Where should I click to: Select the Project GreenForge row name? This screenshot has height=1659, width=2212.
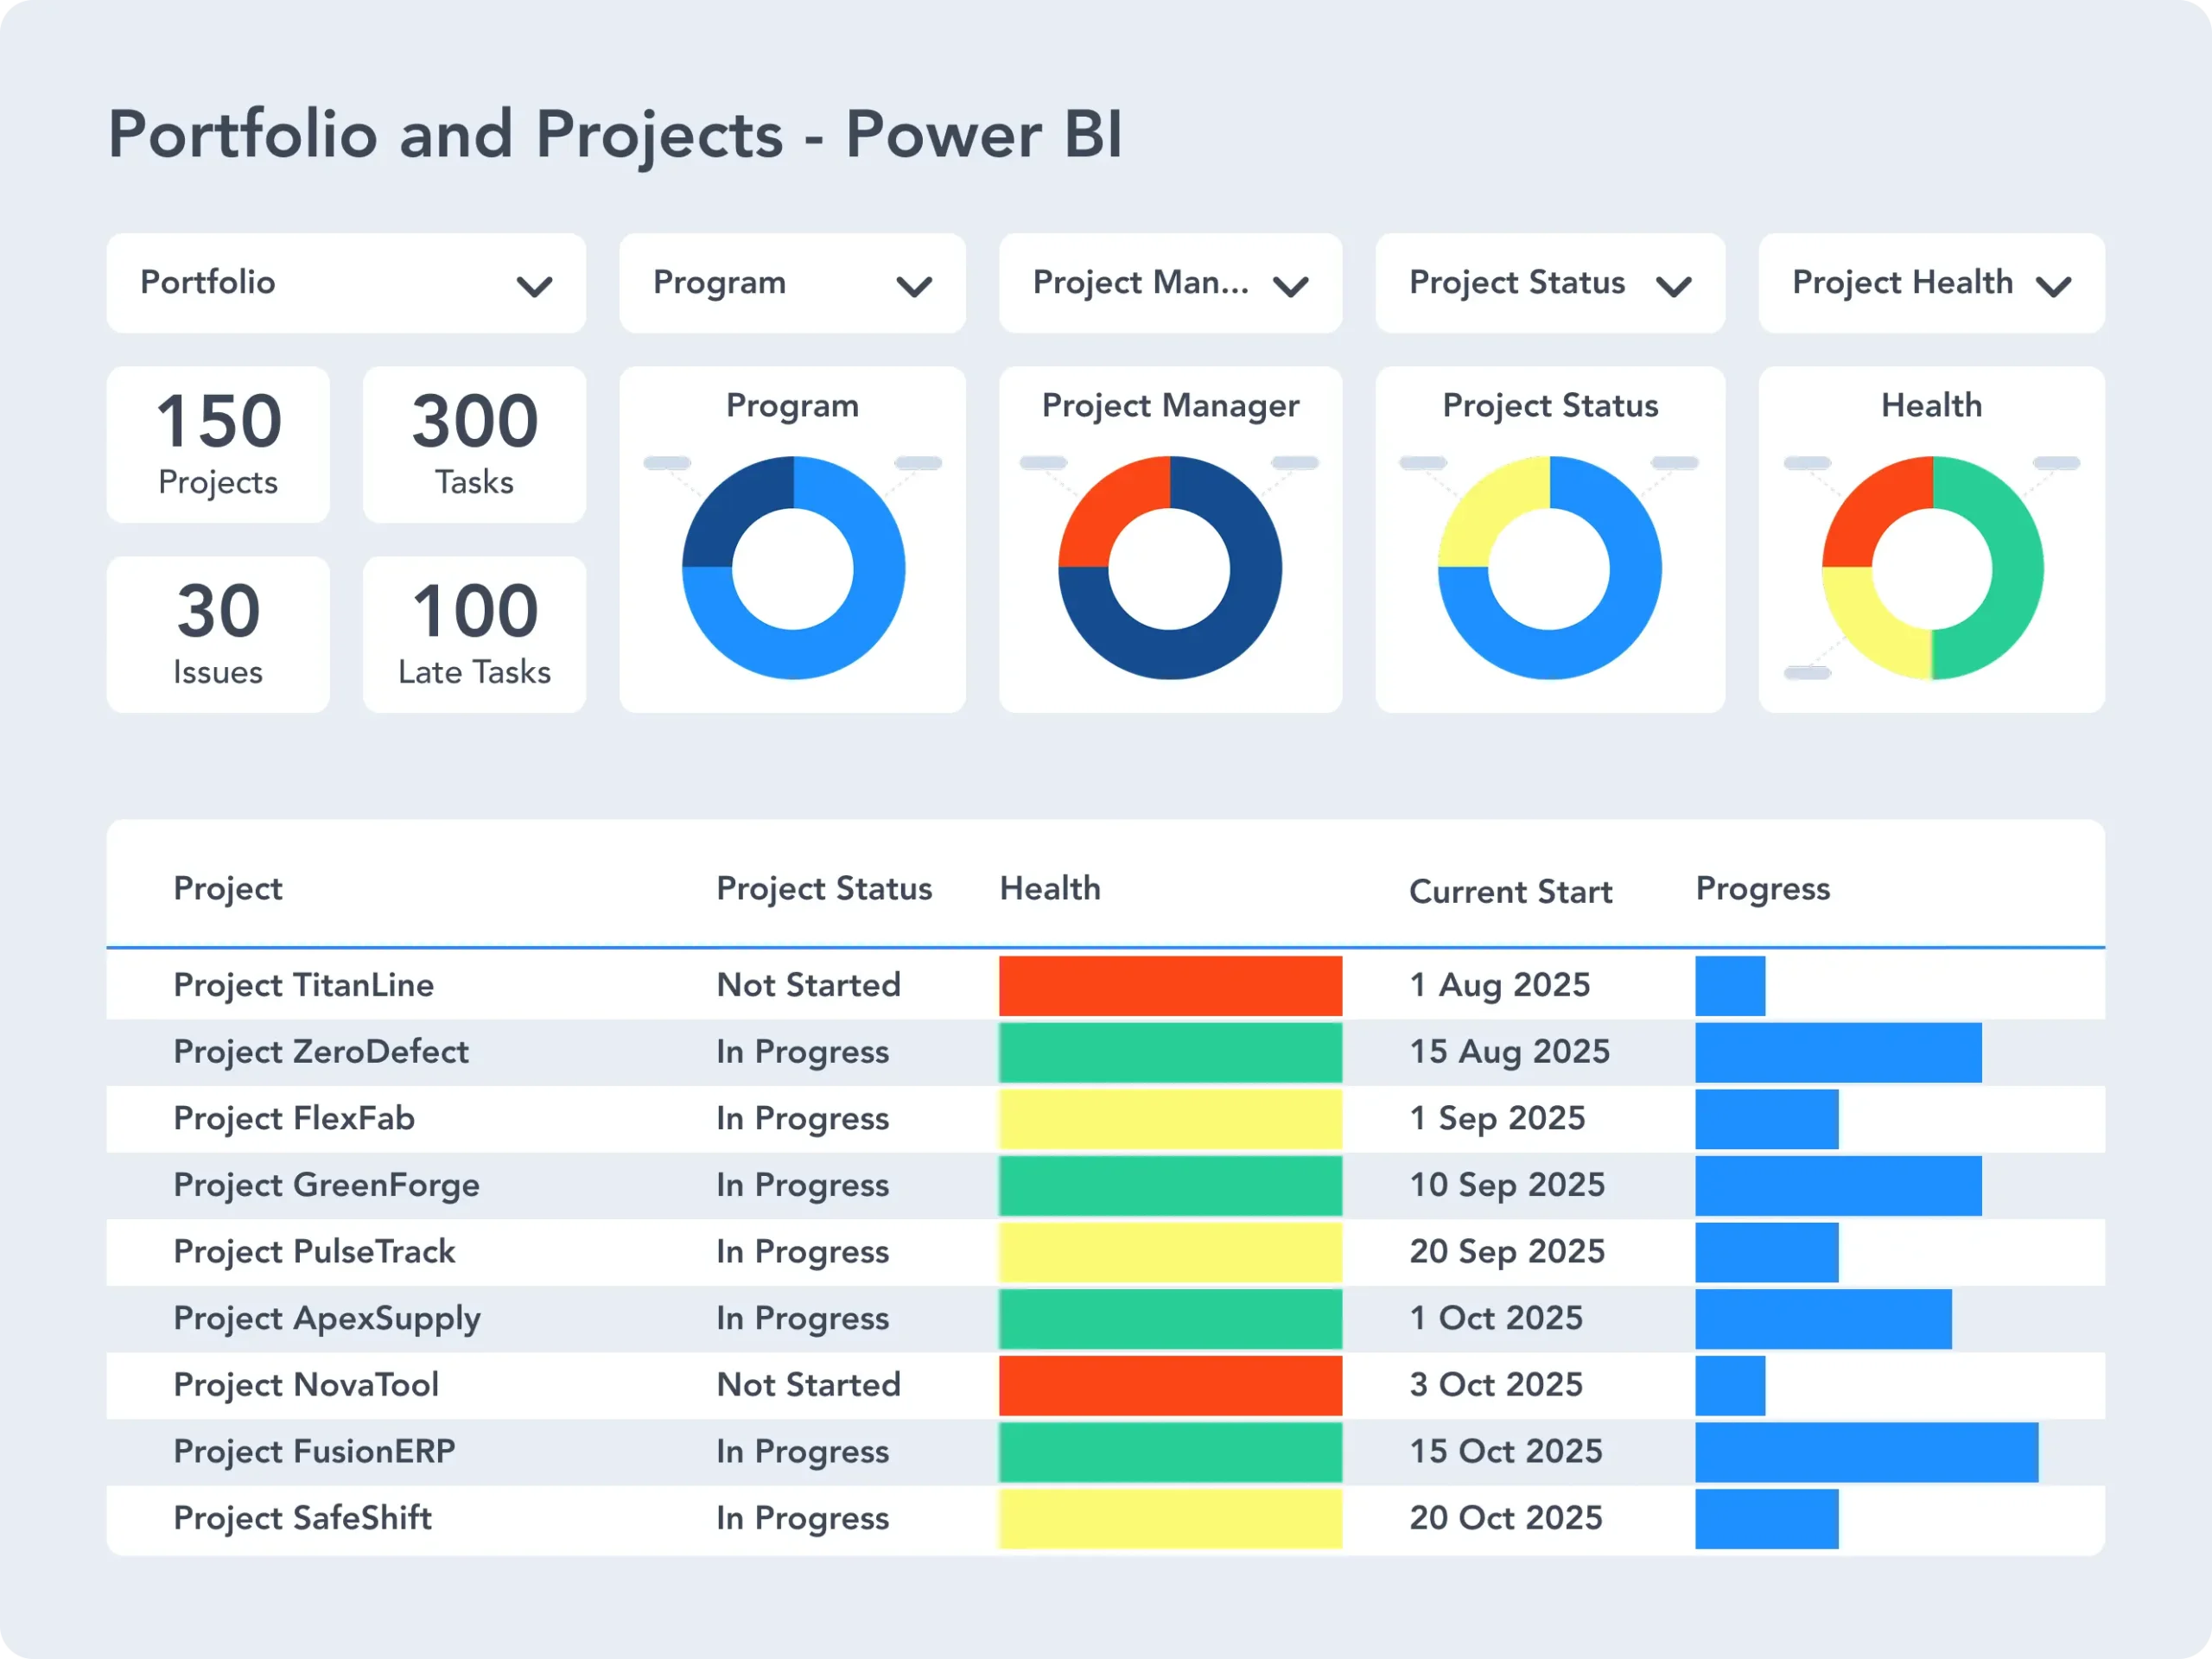point(326,1185)
